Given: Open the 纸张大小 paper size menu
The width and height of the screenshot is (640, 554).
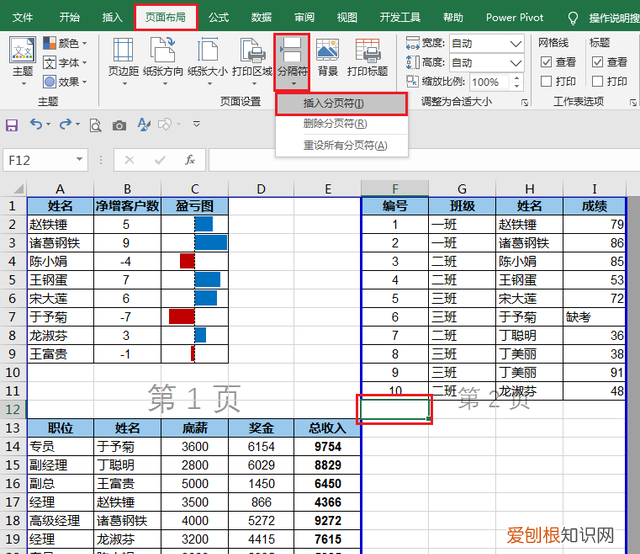Looking at the screenshot, I should click(x=208, y=61).
